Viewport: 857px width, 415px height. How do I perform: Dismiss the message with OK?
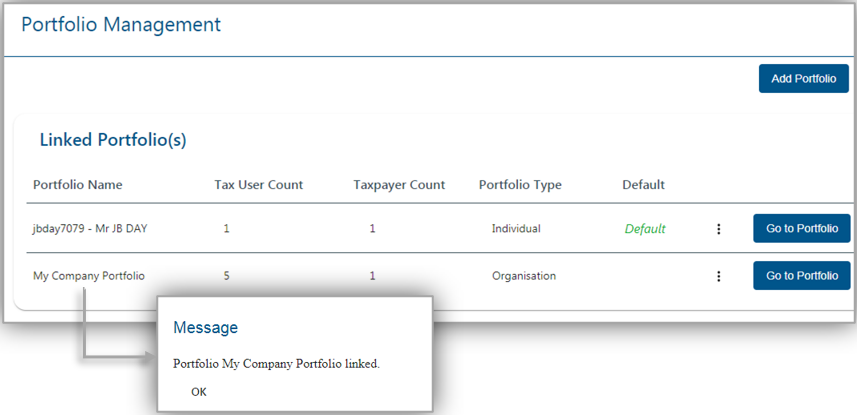point(199,392)
